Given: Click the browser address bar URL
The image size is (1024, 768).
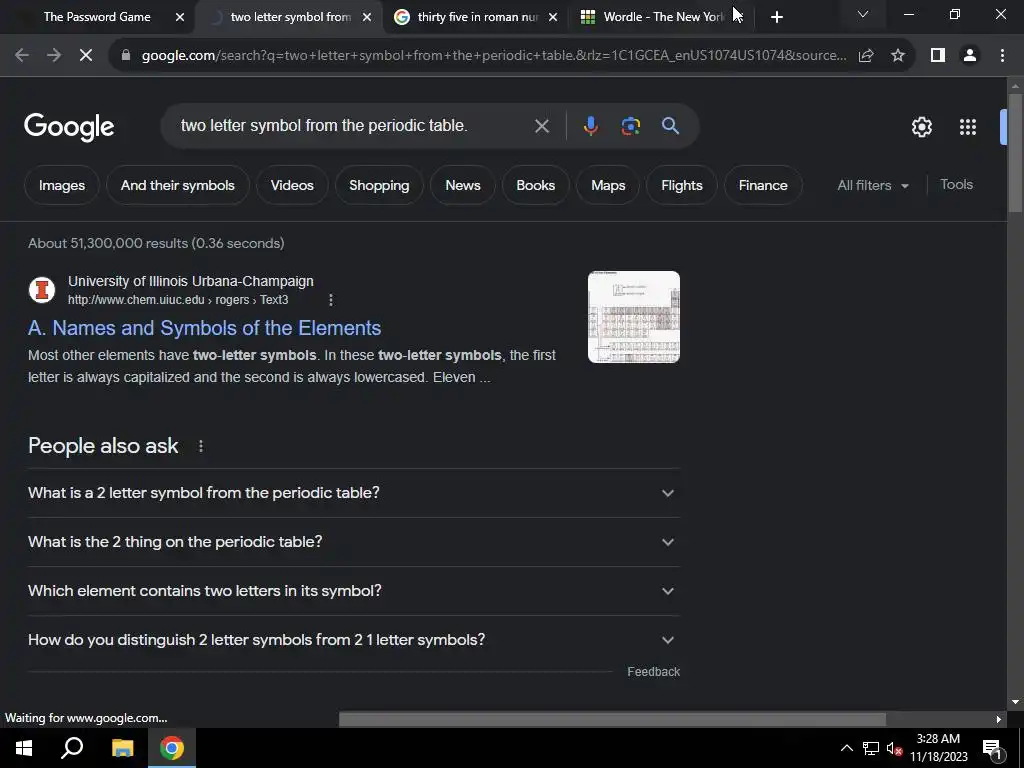Looking at the screenshot, I should pos(494,56).
